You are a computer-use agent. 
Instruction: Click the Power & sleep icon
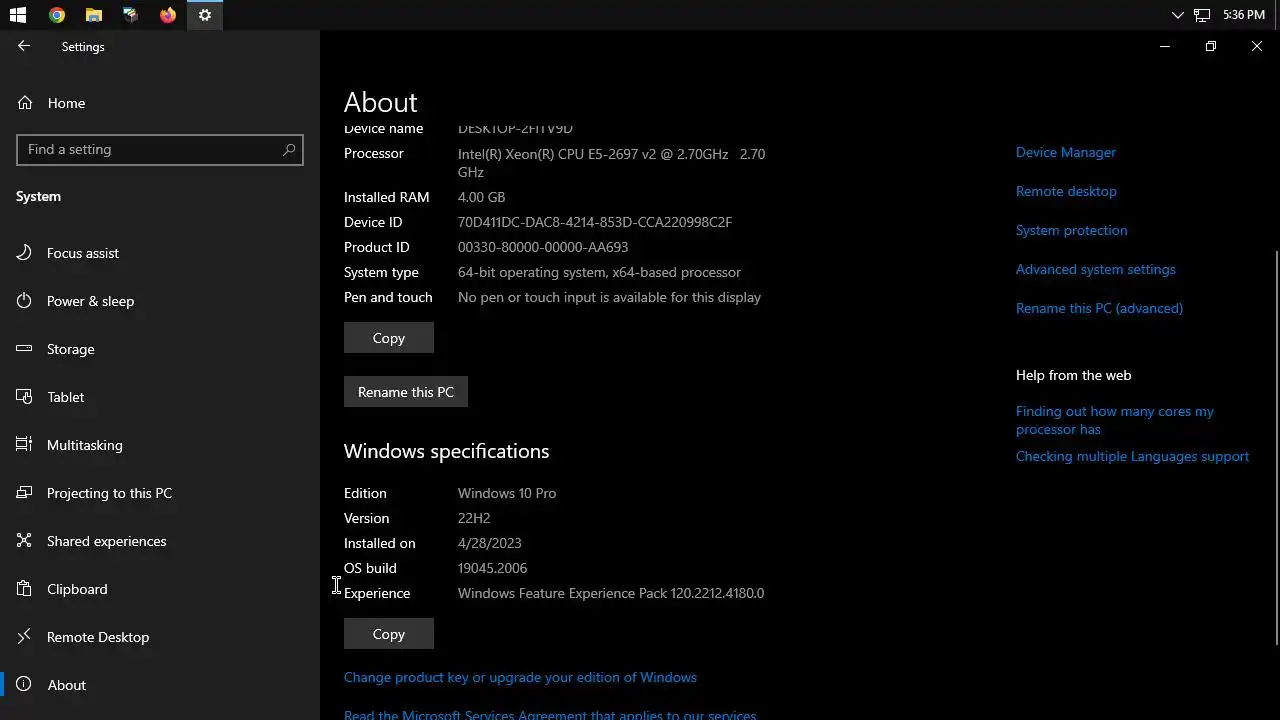pos(25,300)
